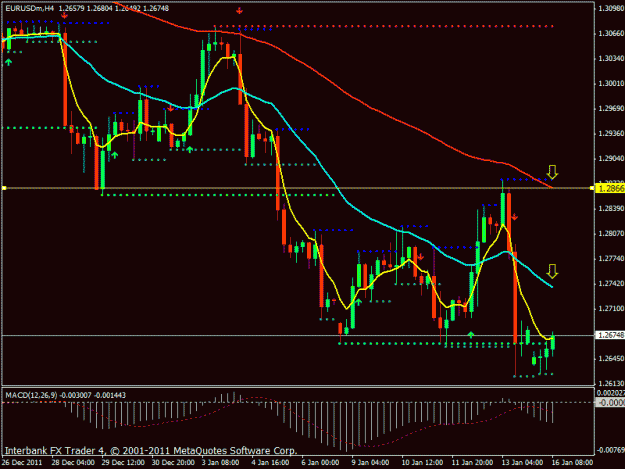Click the 30 Dec 20:00 time label

(x=173, y=462)
